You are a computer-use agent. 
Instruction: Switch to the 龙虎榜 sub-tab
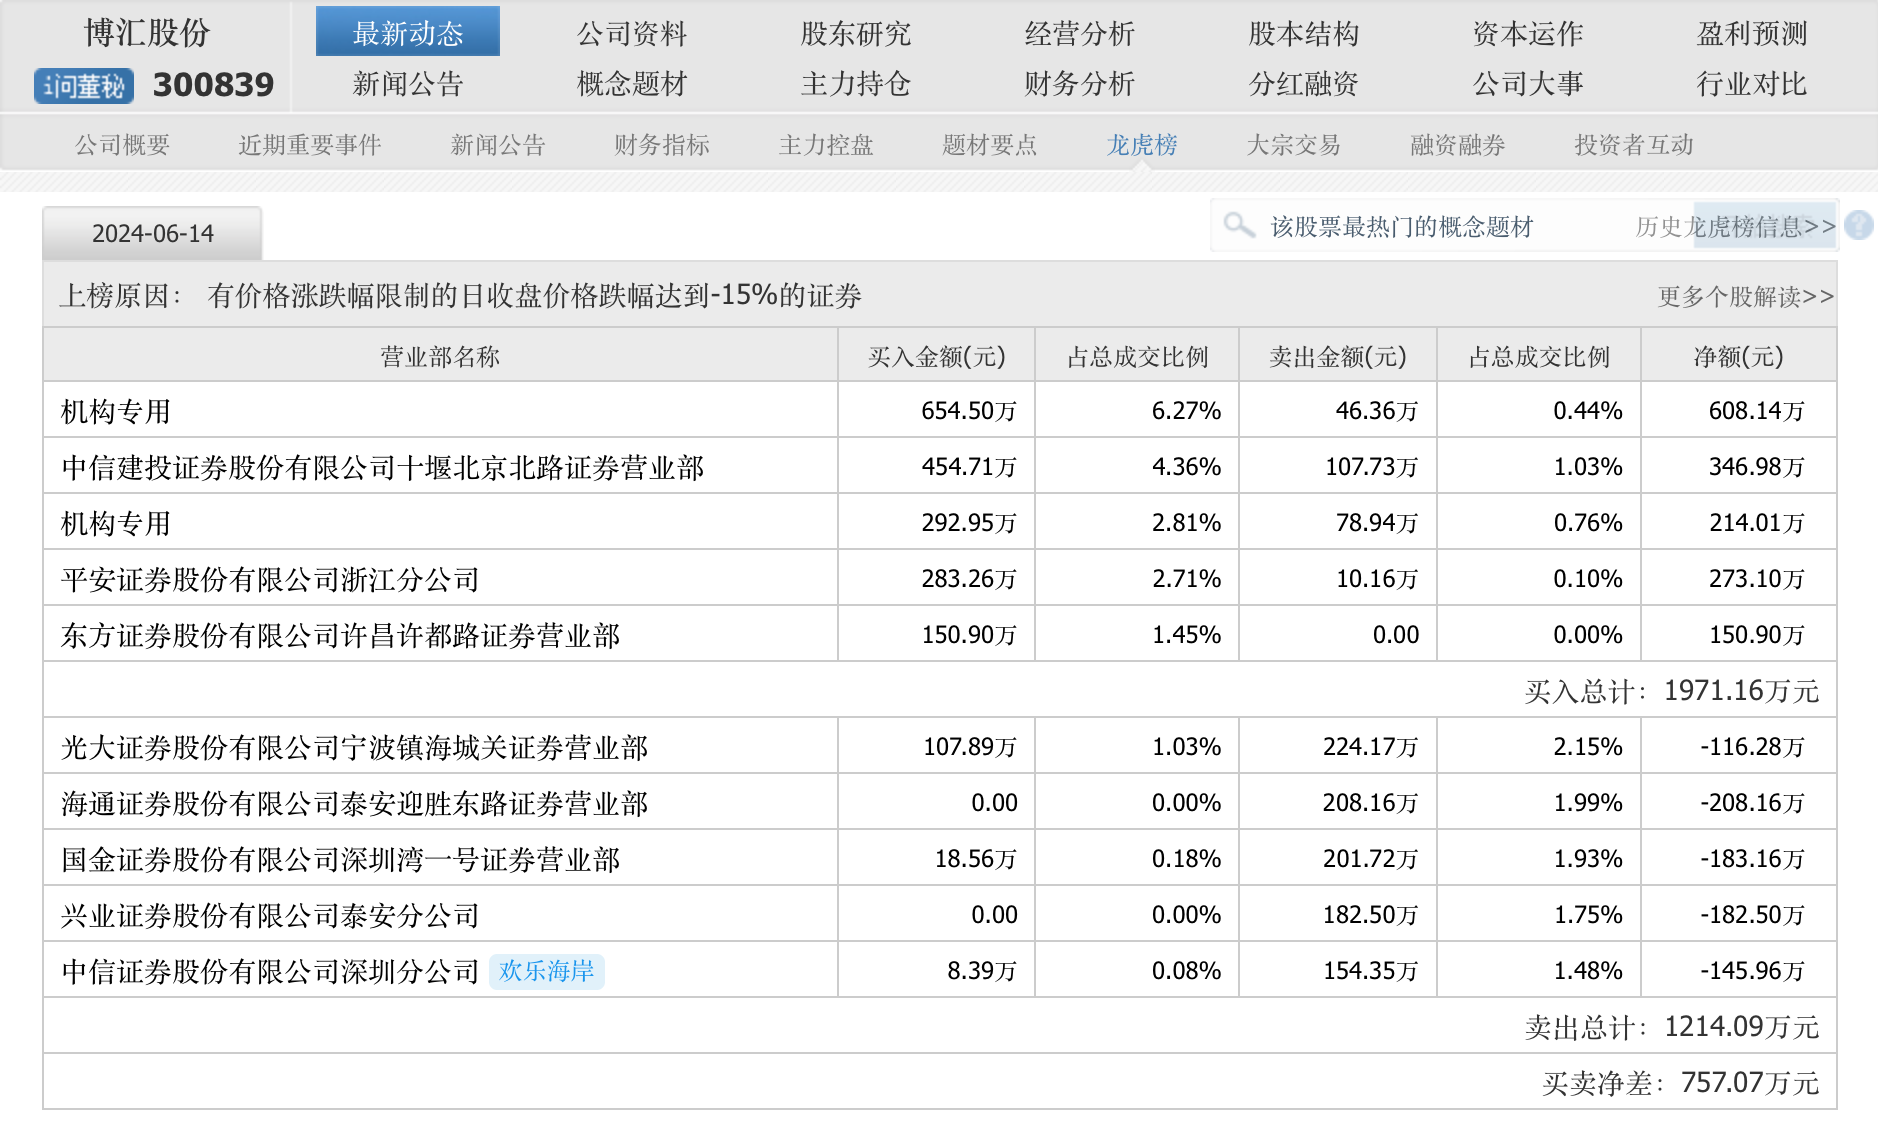1141,145
